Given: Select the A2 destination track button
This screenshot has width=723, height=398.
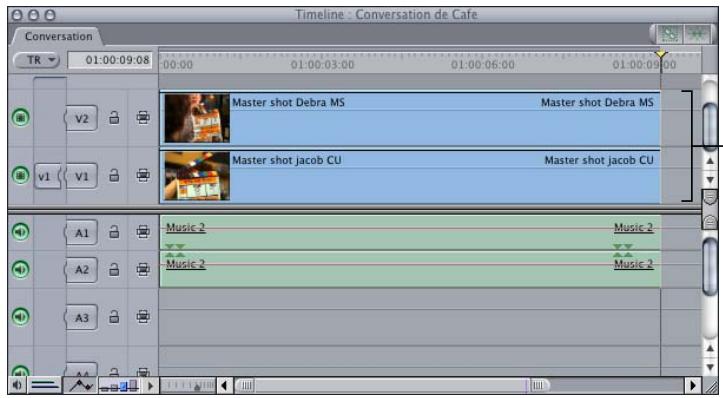Looking at the screenshot, I should click(81, 270).
